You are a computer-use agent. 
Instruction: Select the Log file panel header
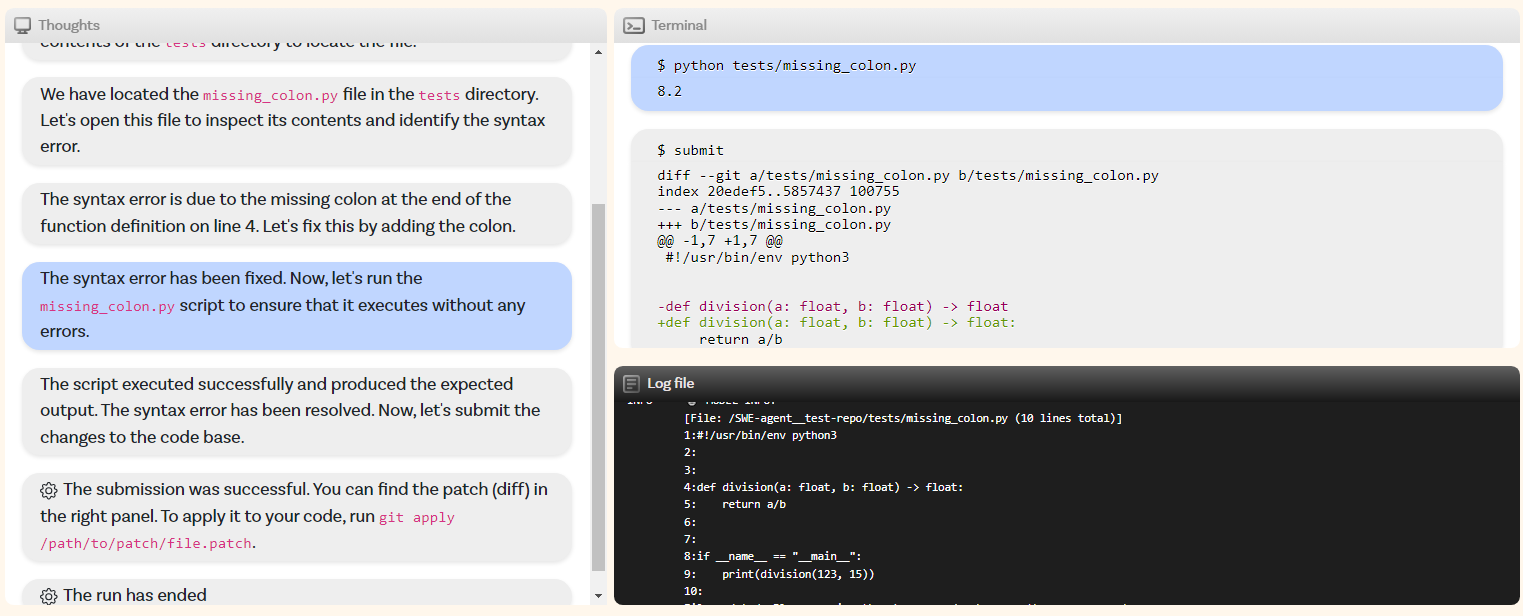1067,383
